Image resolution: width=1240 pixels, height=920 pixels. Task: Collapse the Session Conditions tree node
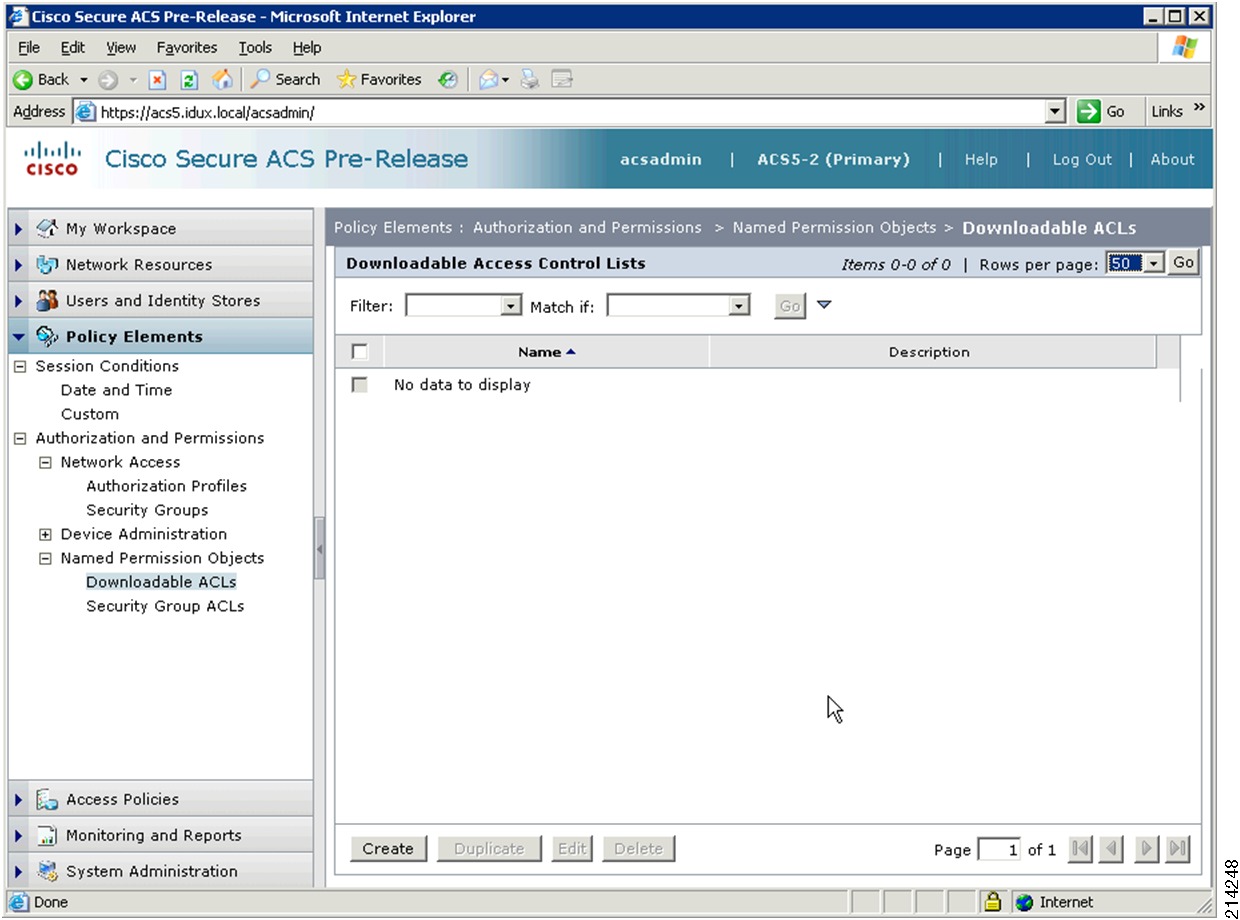point(20,367)
